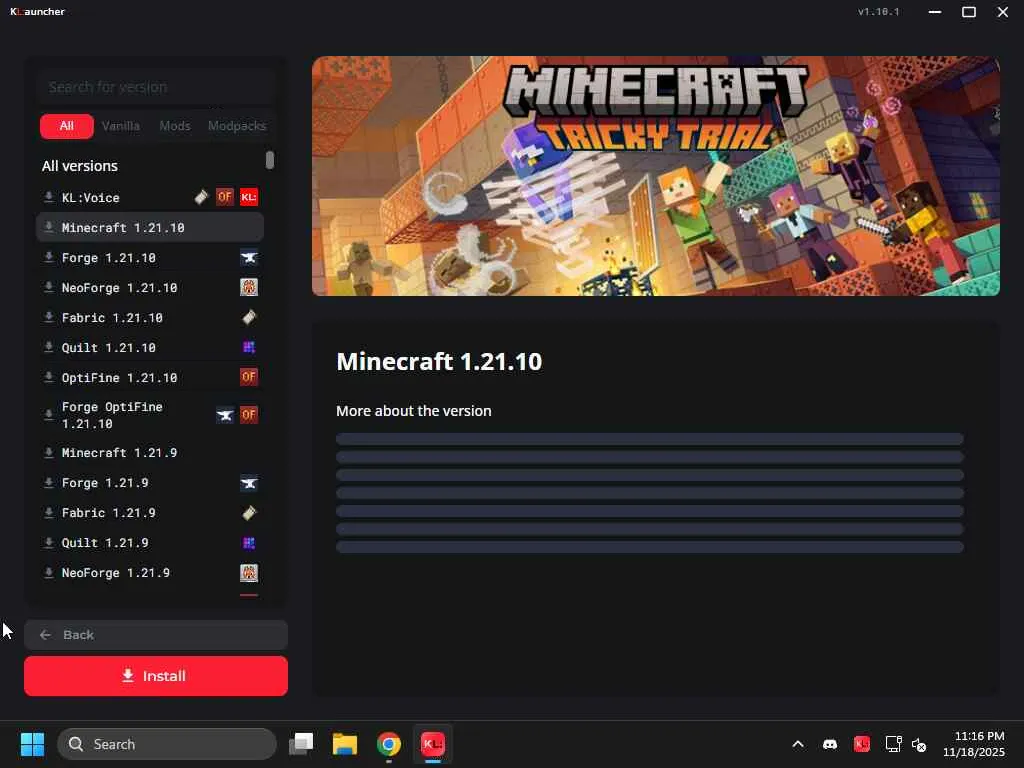
Task: Click the purple Quilt icon next to Quilt 1.21.9
Action: coord(249,543)
